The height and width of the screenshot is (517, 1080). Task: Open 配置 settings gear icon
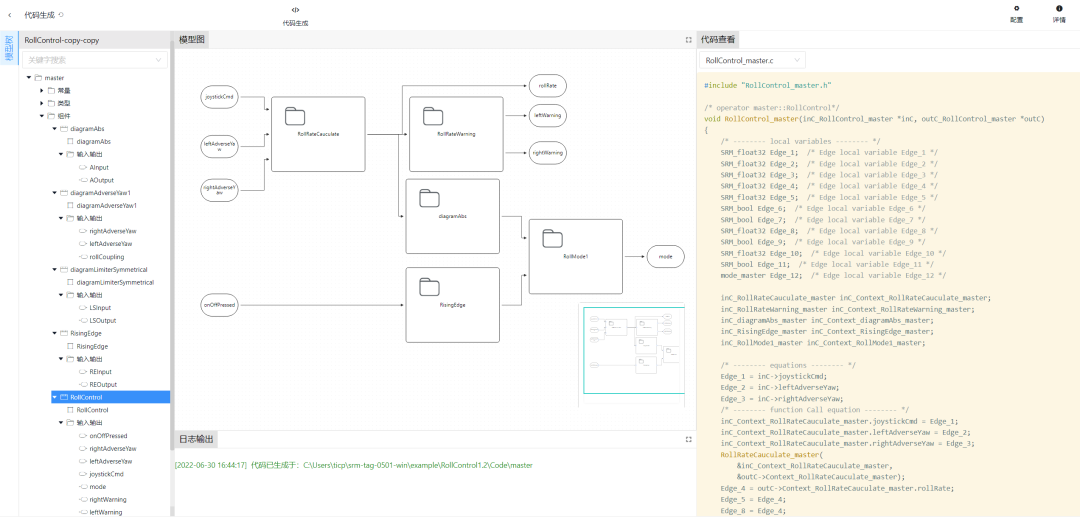[1016, 9]
